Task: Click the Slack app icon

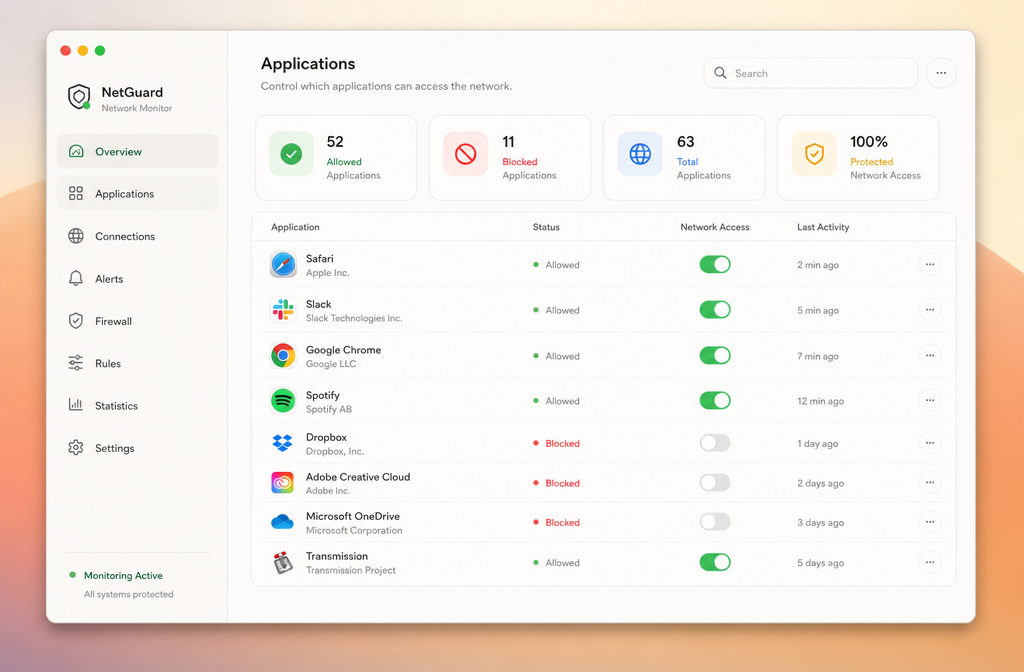Action: [283, 310]
